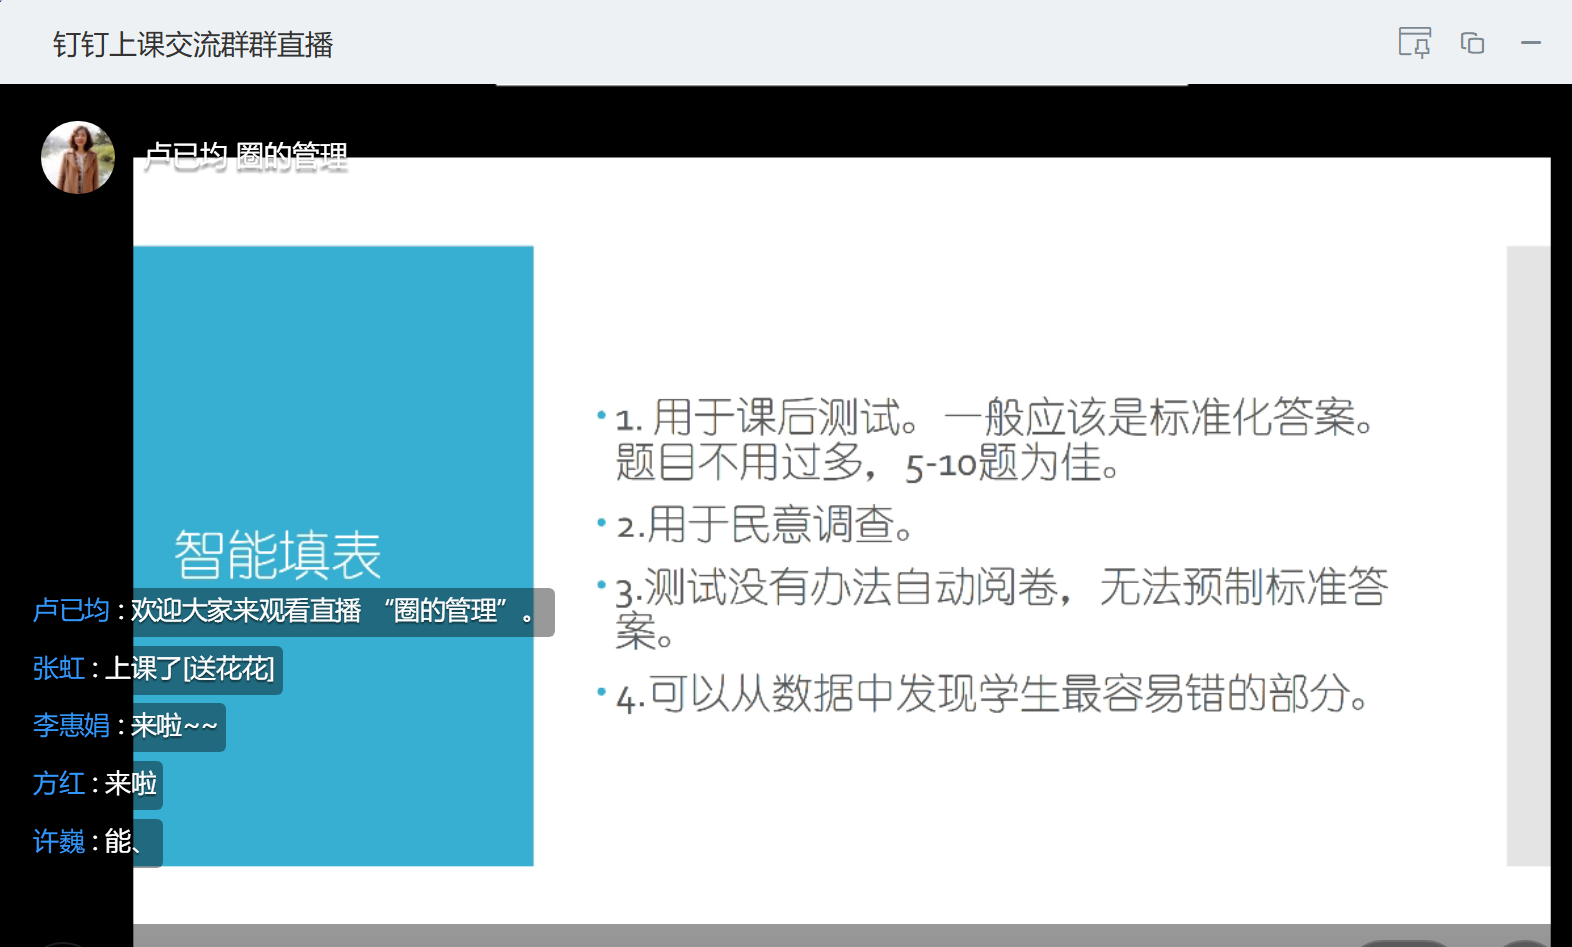Click the 上课了[送花花] chat message
This screenshot has height=947, width=1572.
(190, 669)
